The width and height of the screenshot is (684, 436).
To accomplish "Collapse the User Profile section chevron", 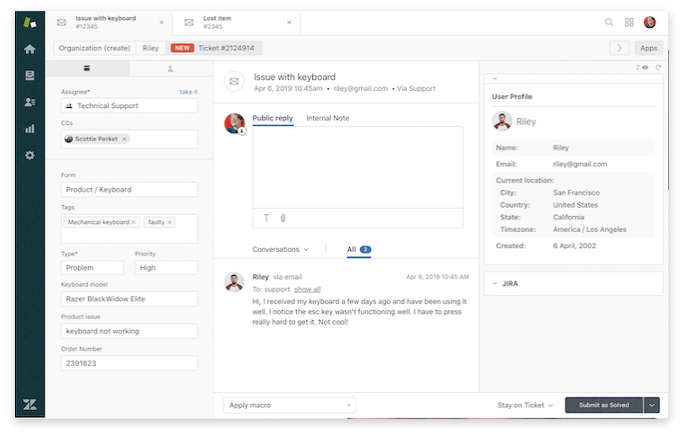I will coord(495,79).
